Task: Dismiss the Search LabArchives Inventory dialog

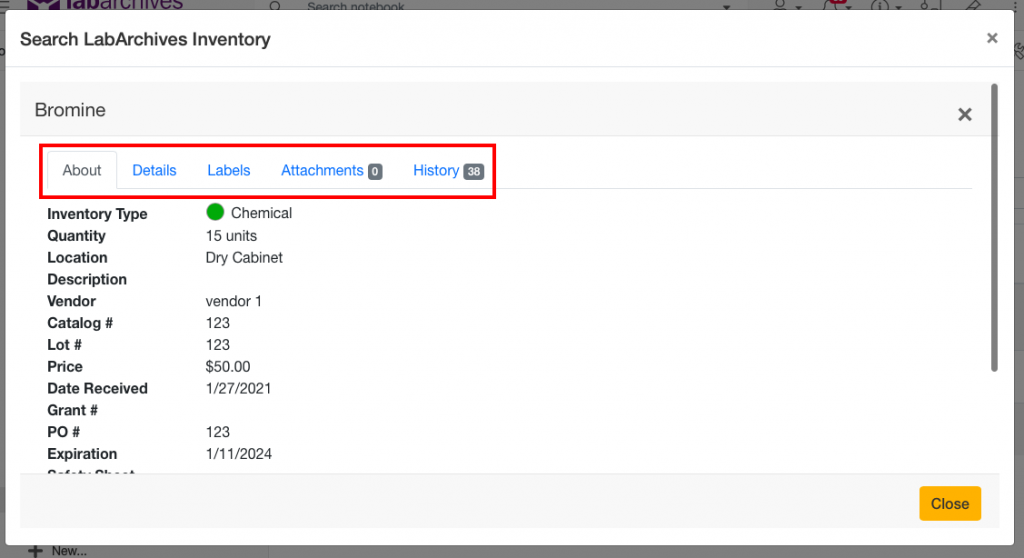Action: (992, 39)
